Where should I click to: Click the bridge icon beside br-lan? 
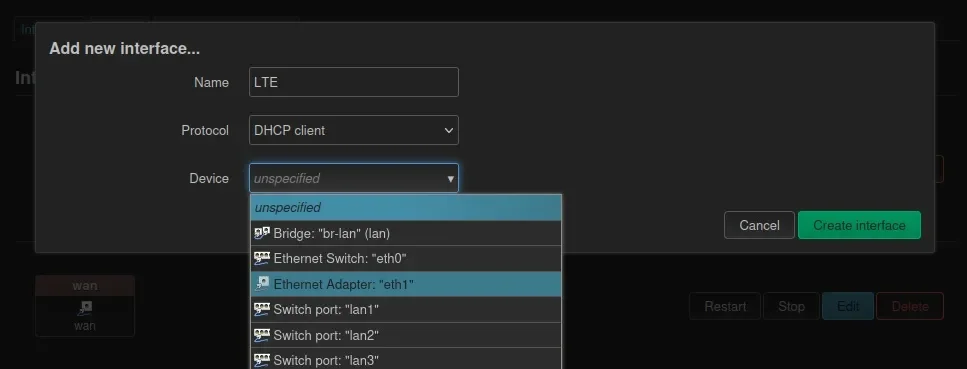click(x=262, y=233)
